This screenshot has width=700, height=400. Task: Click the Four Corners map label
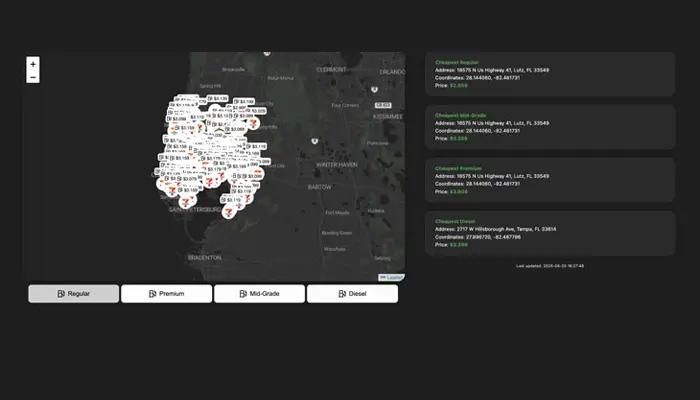click(345, 105)
